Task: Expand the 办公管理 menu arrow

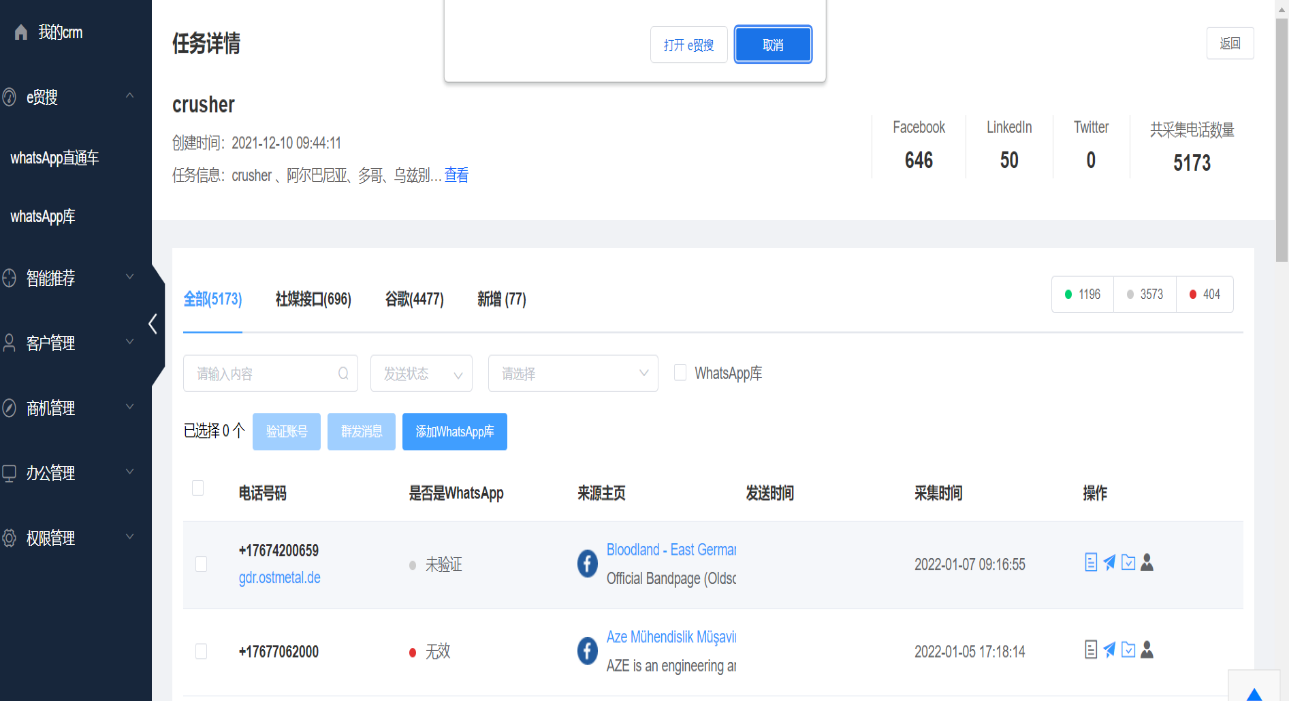Action: pyautogui.click(x=130, y=472)
